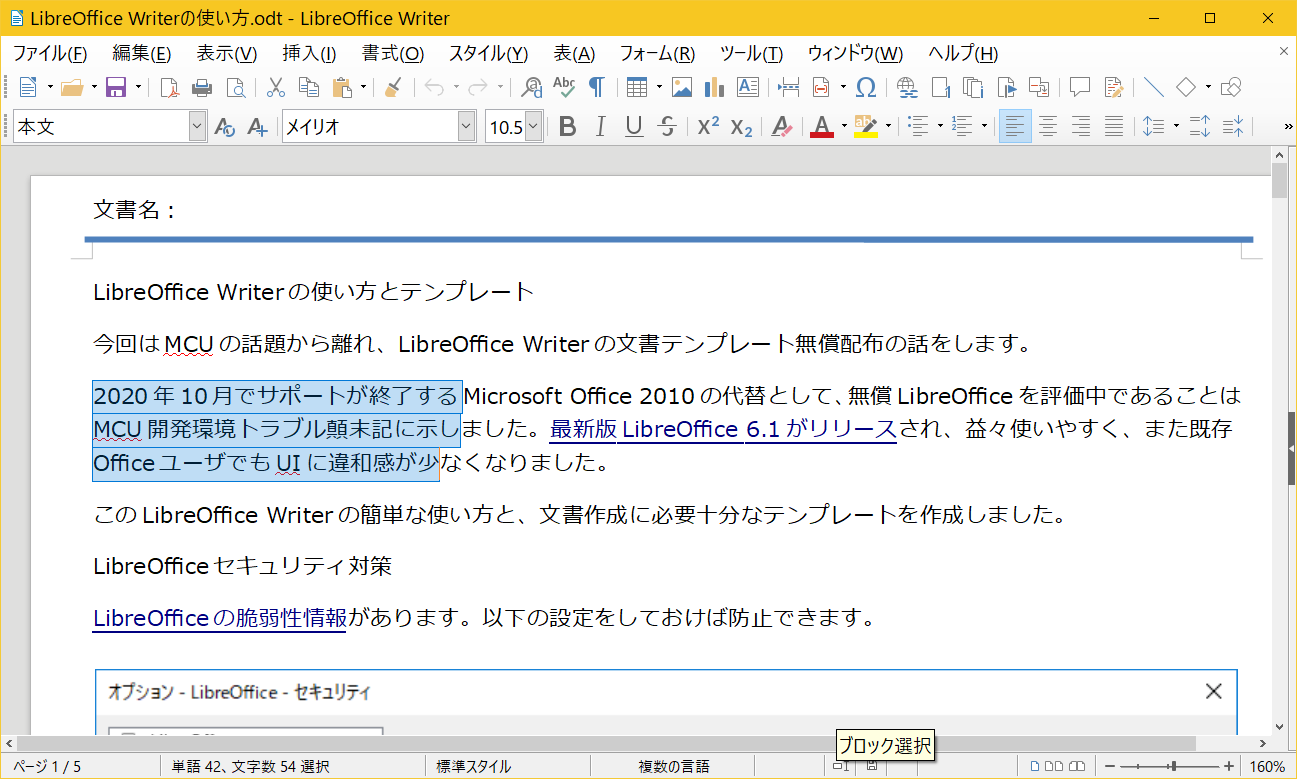Select the Line drawing tool
This screenshot has height=779, width=1300.
pyautogui.click(x=1154, y=88)
